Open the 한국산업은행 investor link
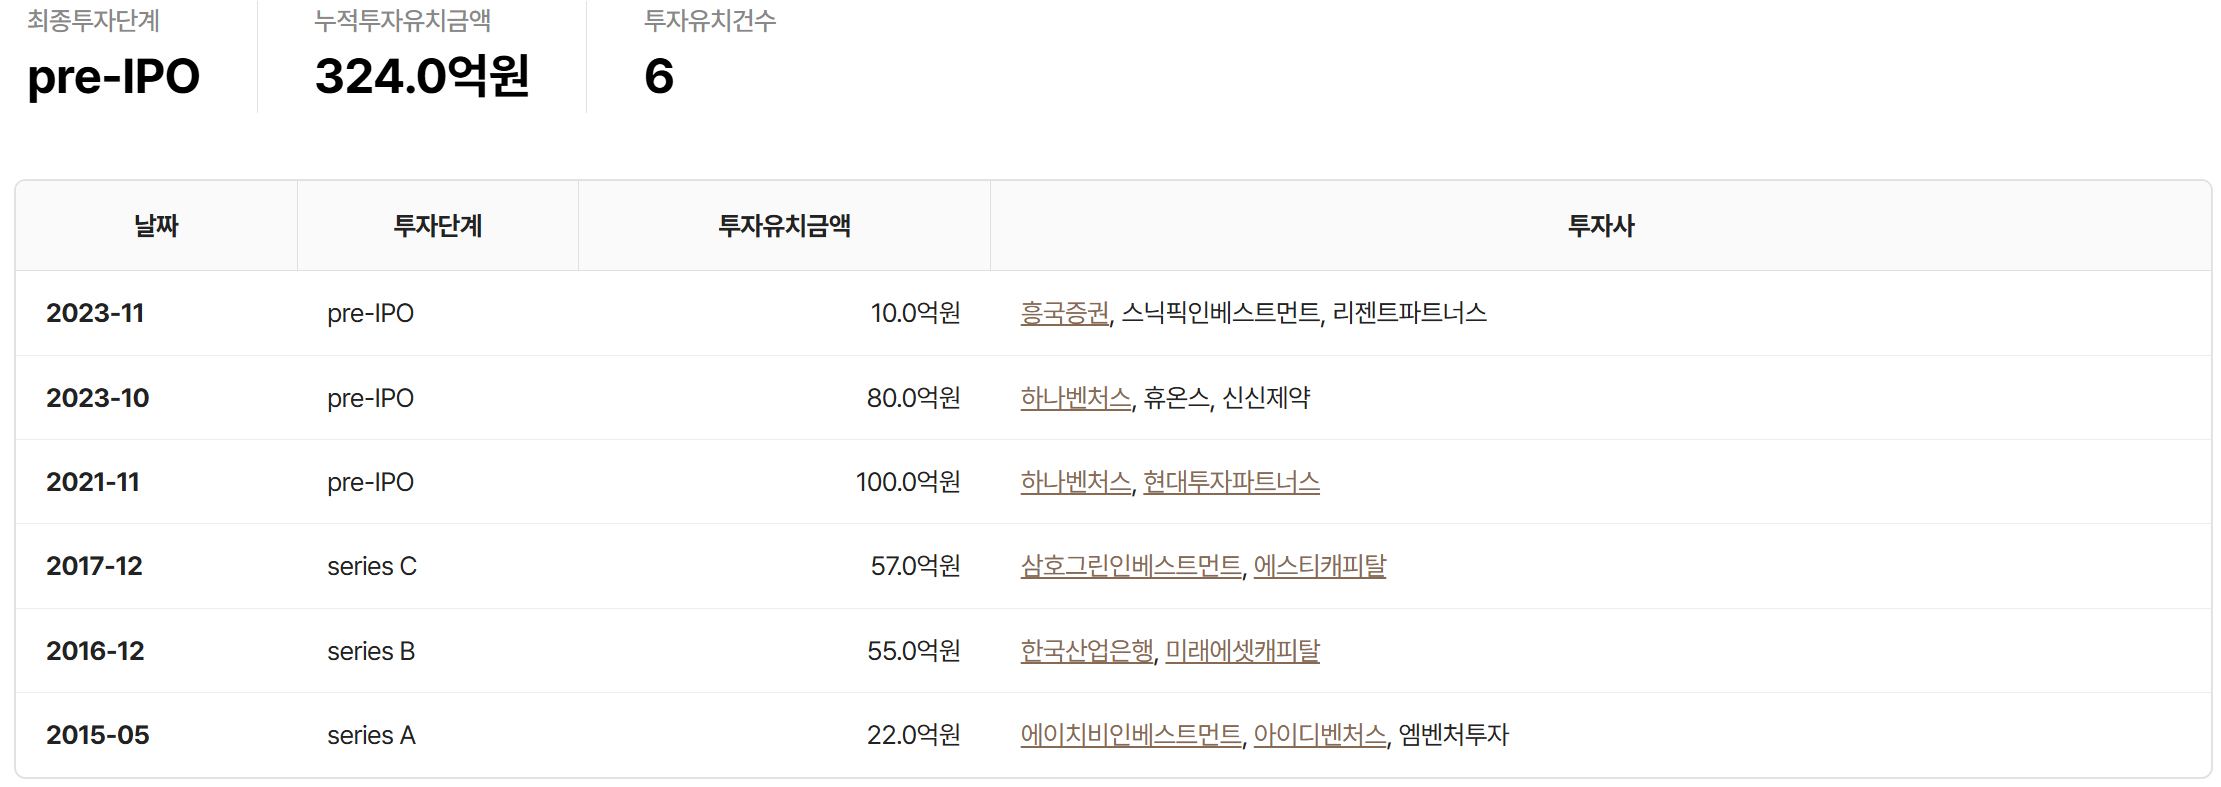Image resolution: width=2221 pixels, height=787 pixels. tap(1087, 651)
